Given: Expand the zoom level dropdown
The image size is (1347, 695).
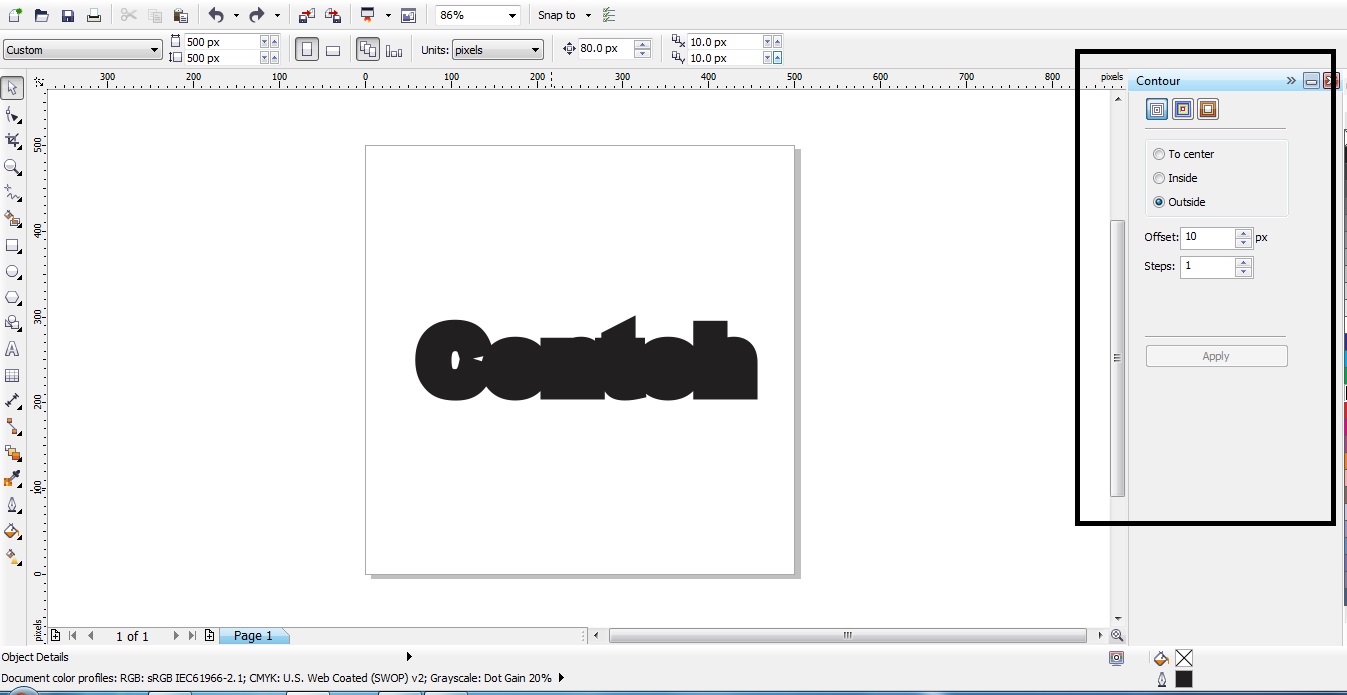Looking at the screenshot, I should (x=511, y=14).
